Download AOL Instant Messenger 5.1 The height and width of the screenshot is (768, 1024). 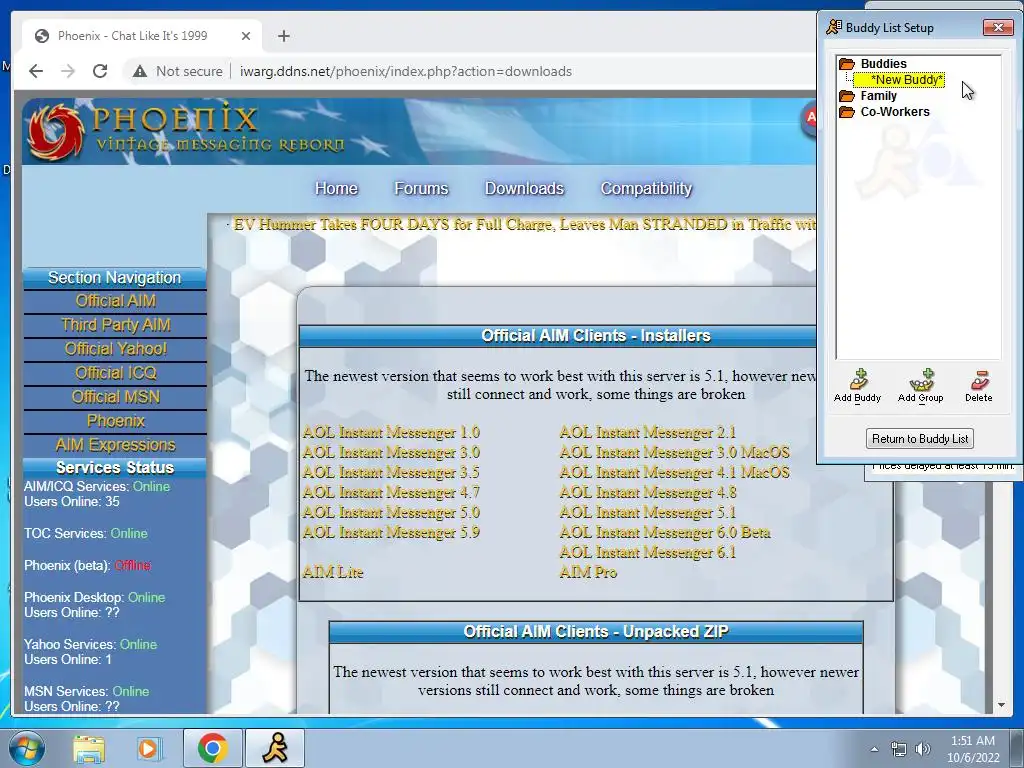(x=648, y=513)
